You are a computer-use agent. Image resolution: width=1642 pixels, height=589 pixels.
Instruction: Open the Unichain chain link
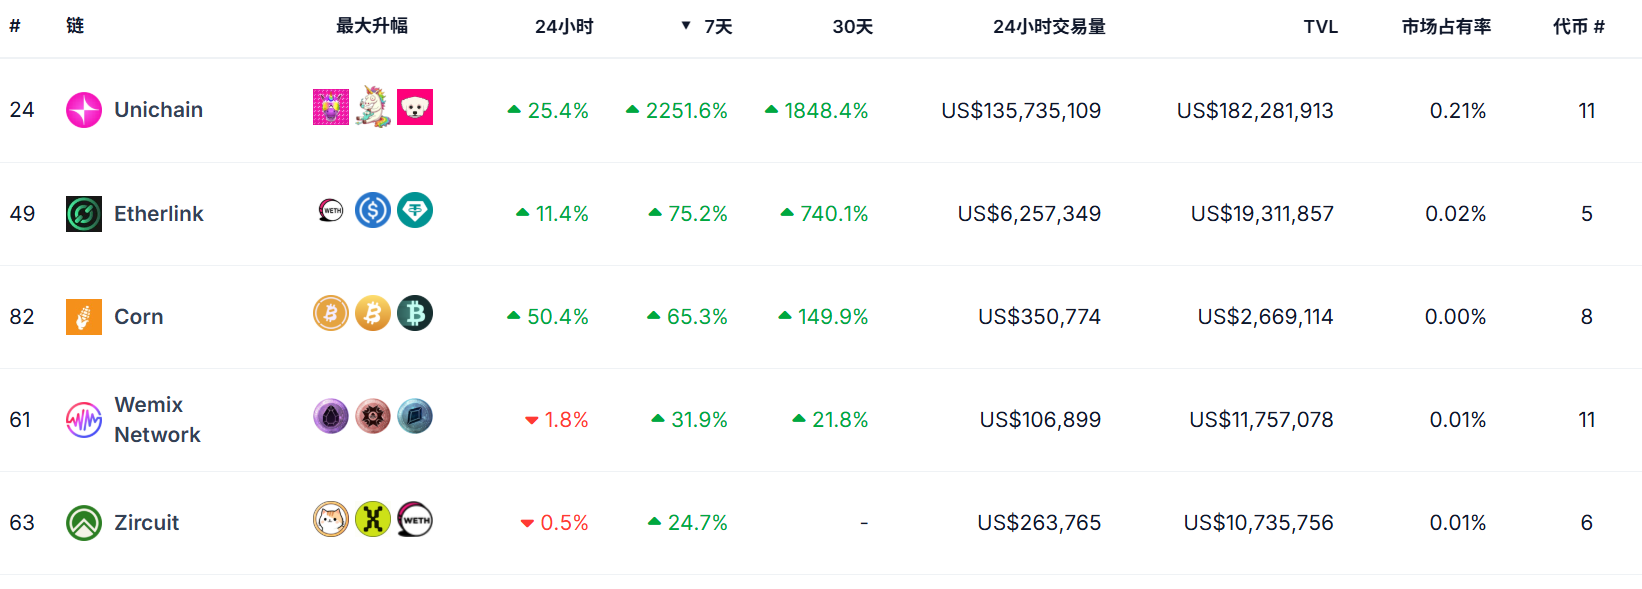tap(158, 110)
